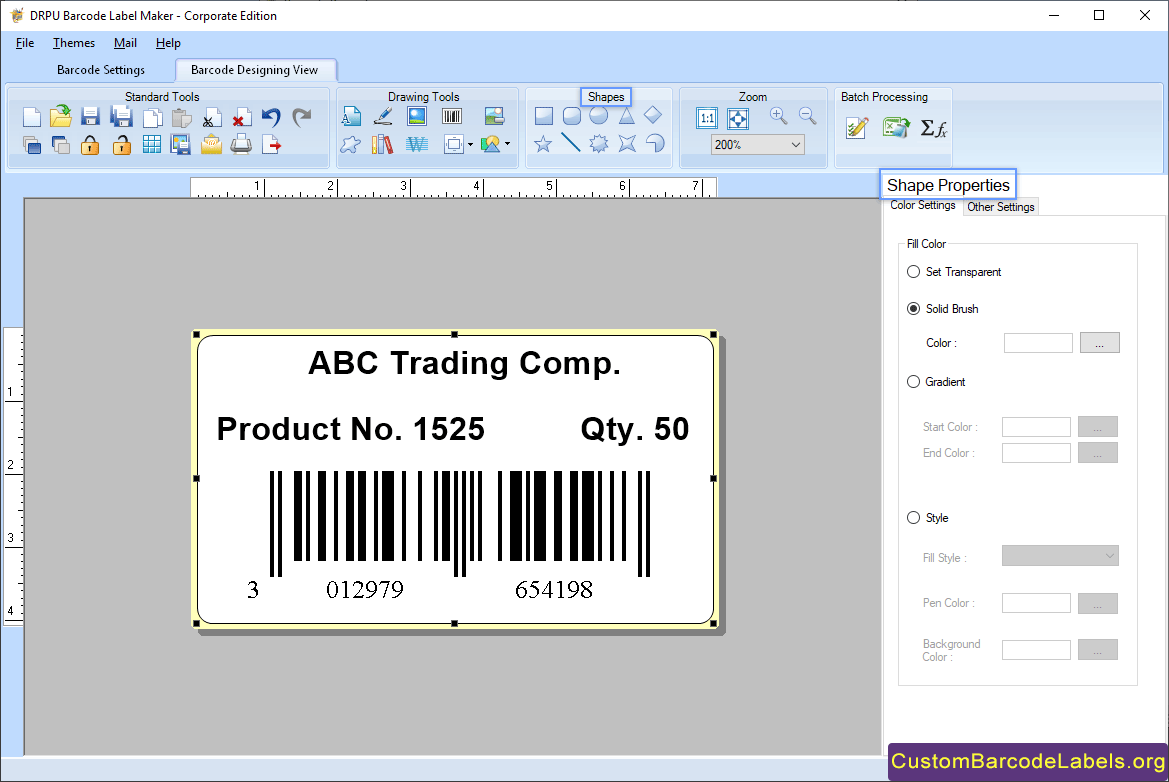This screenshot has height=782, width=1169.
Task: Open the Themes menu
Action: pyautogui.click(x=74, y=43)
